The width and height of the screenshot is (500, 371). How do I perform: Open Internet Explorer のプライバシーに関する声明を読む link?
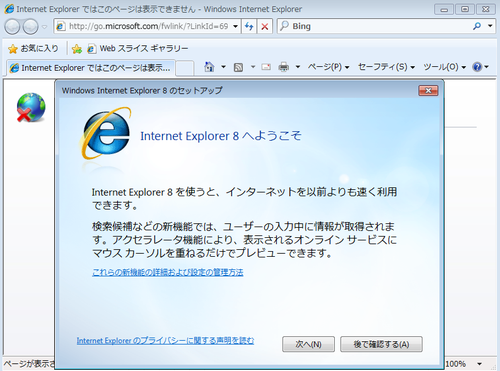coord(165,341)
